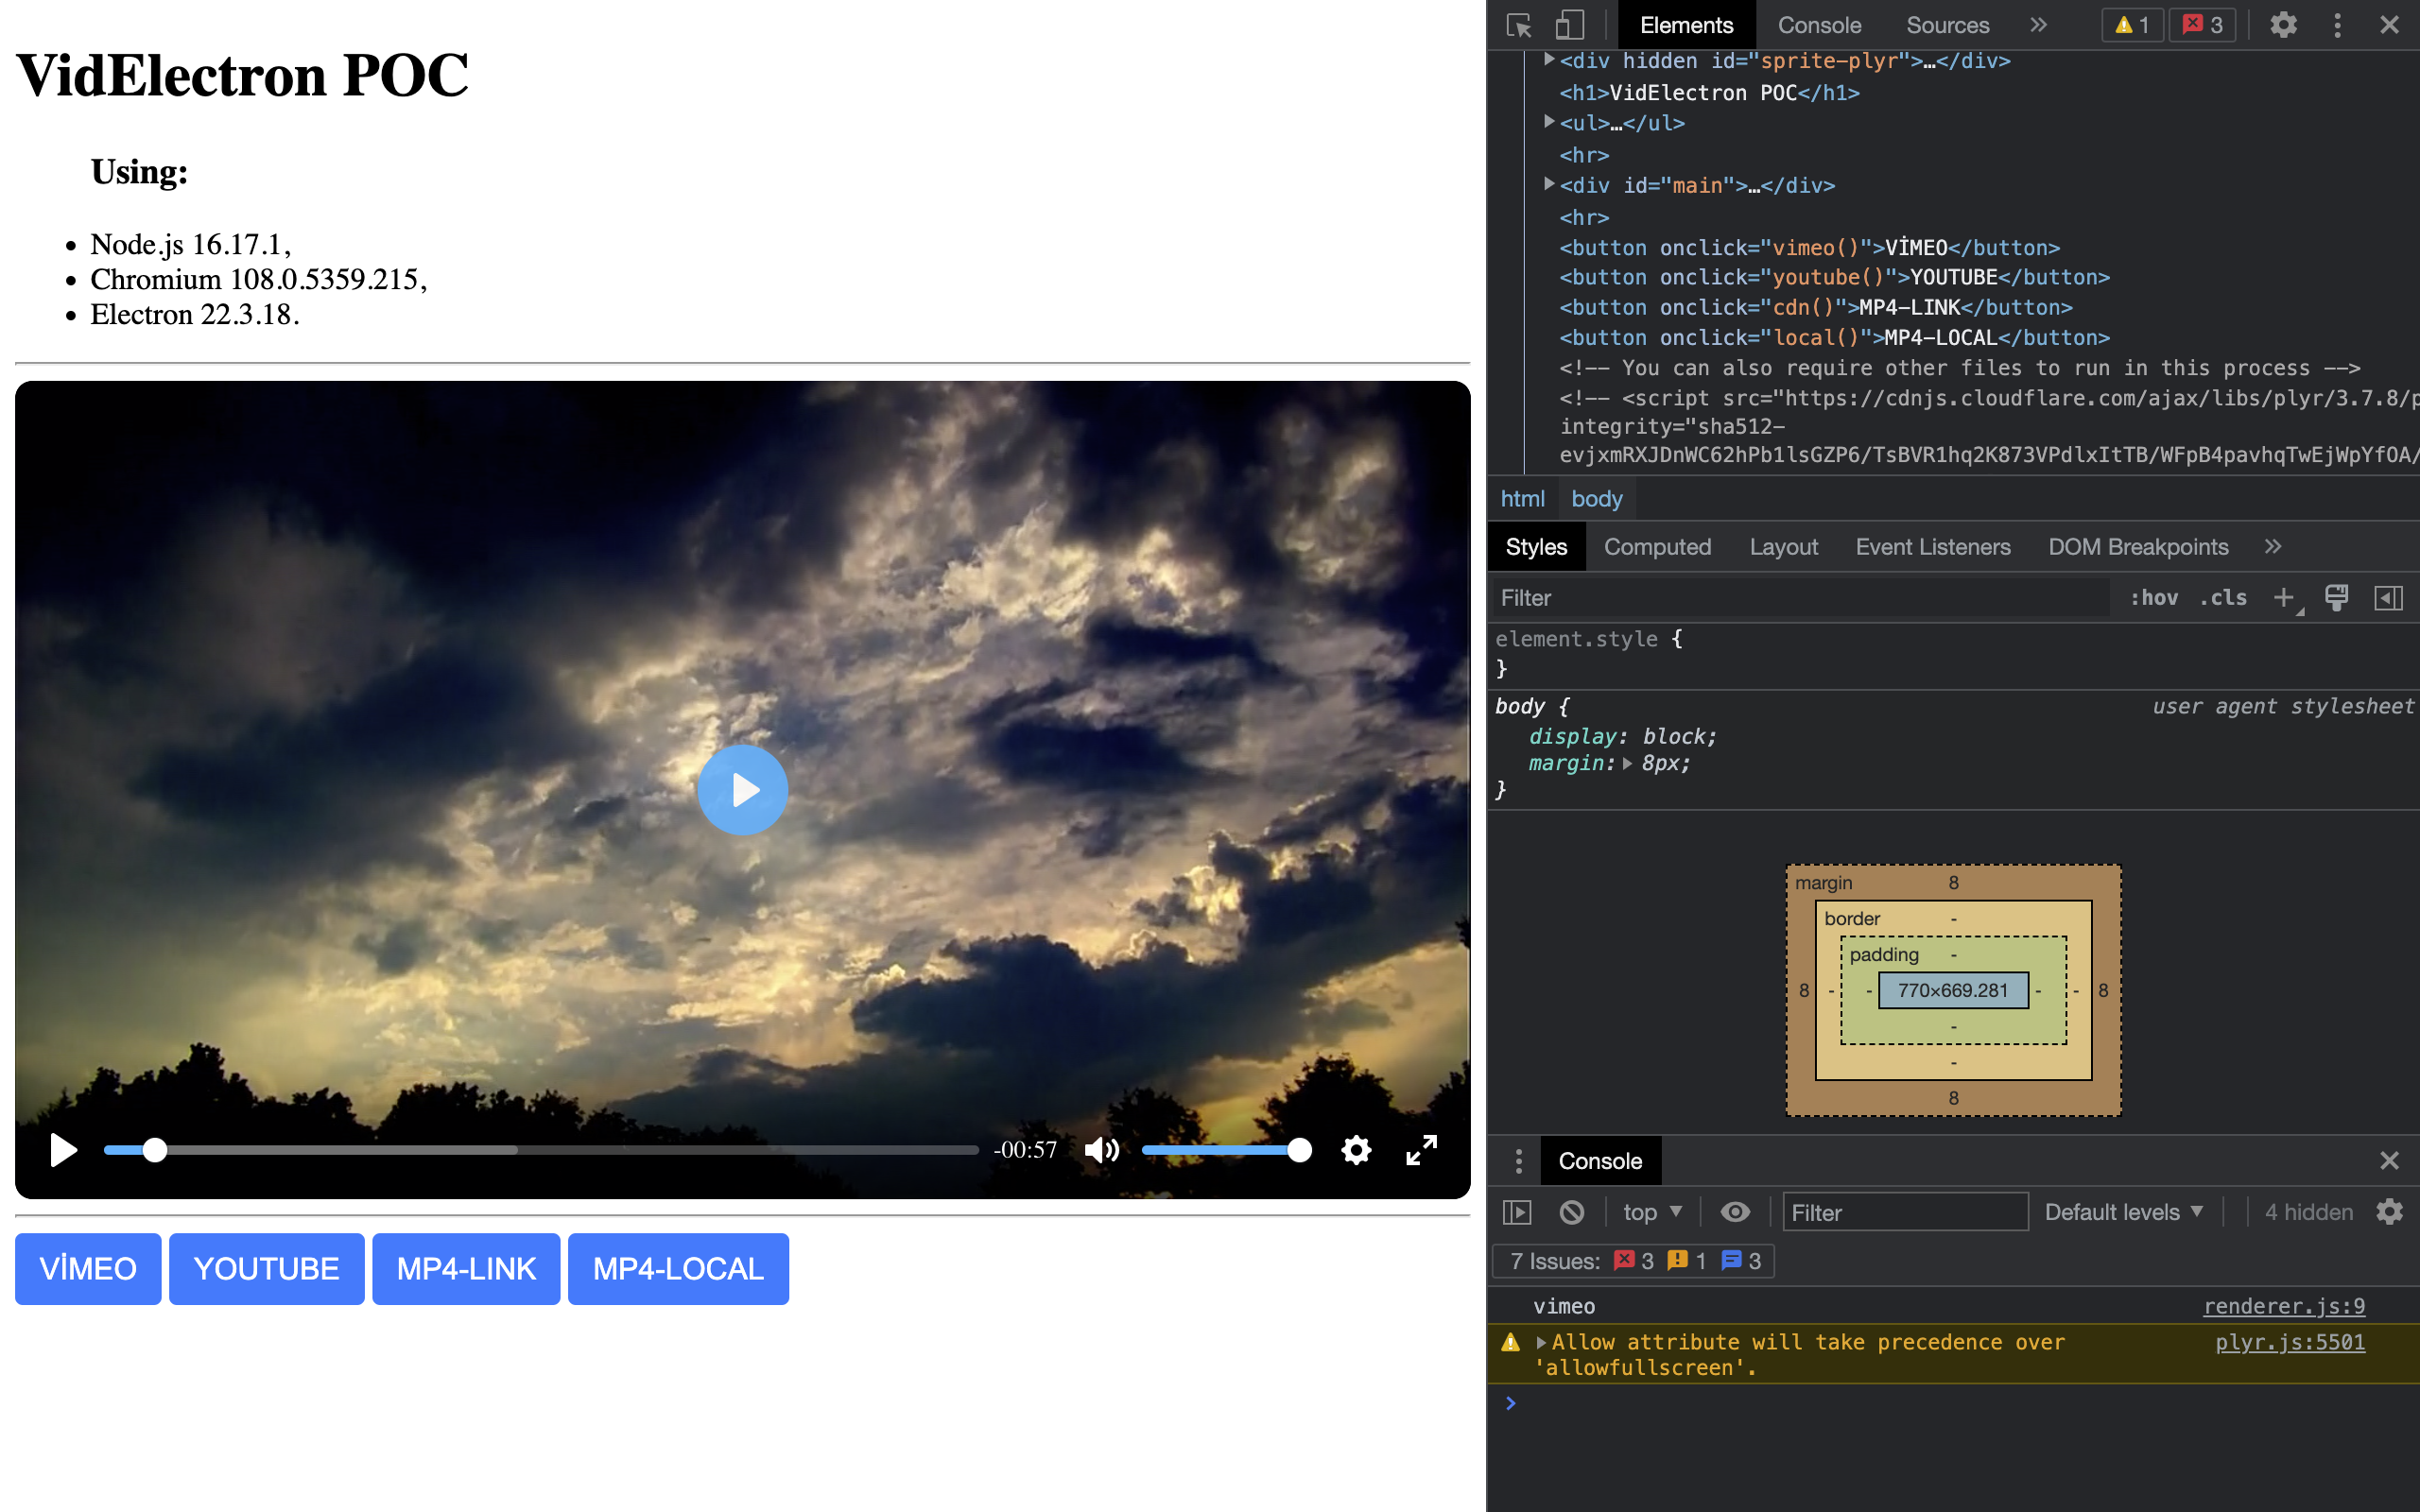This screenshot has width=2420, height=1512.
Task: Select the html breadcrumb
Action: click(1522, 498)
